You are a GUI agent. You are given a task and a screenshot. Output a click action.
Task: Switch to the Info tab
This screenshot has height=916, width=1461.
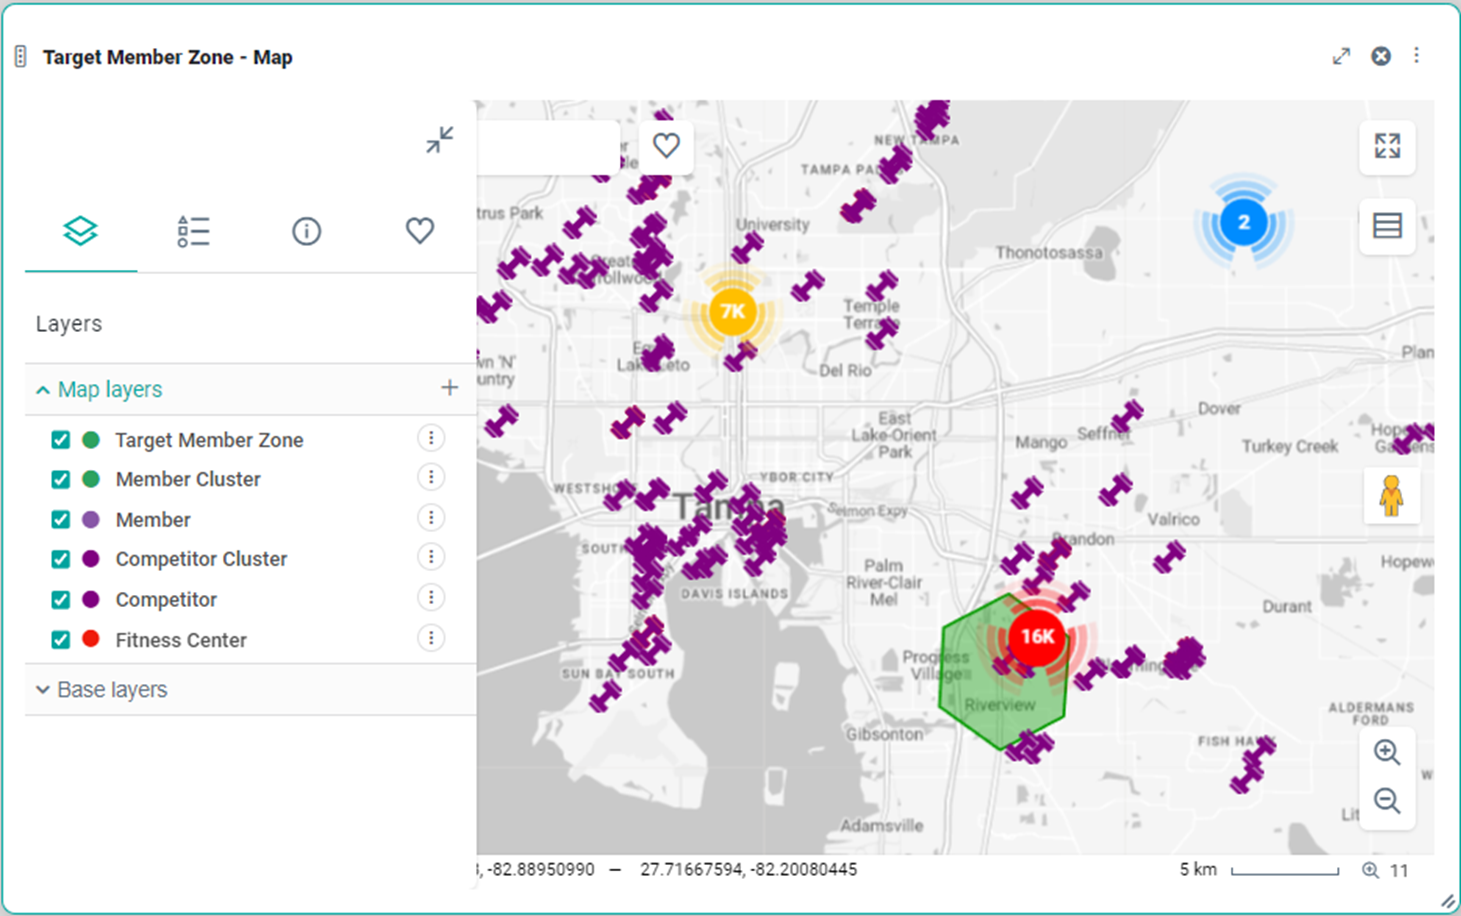306,231
